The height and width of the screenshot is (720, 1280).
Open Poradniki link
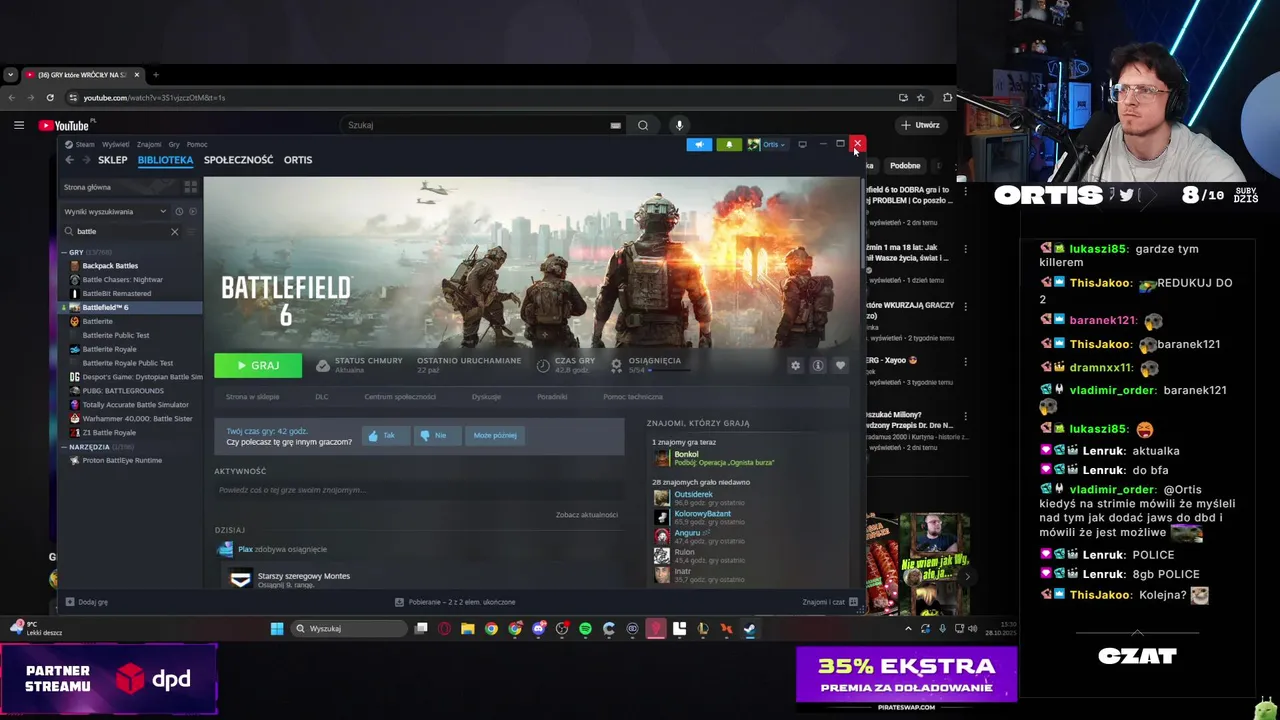(x=552, y=397)
